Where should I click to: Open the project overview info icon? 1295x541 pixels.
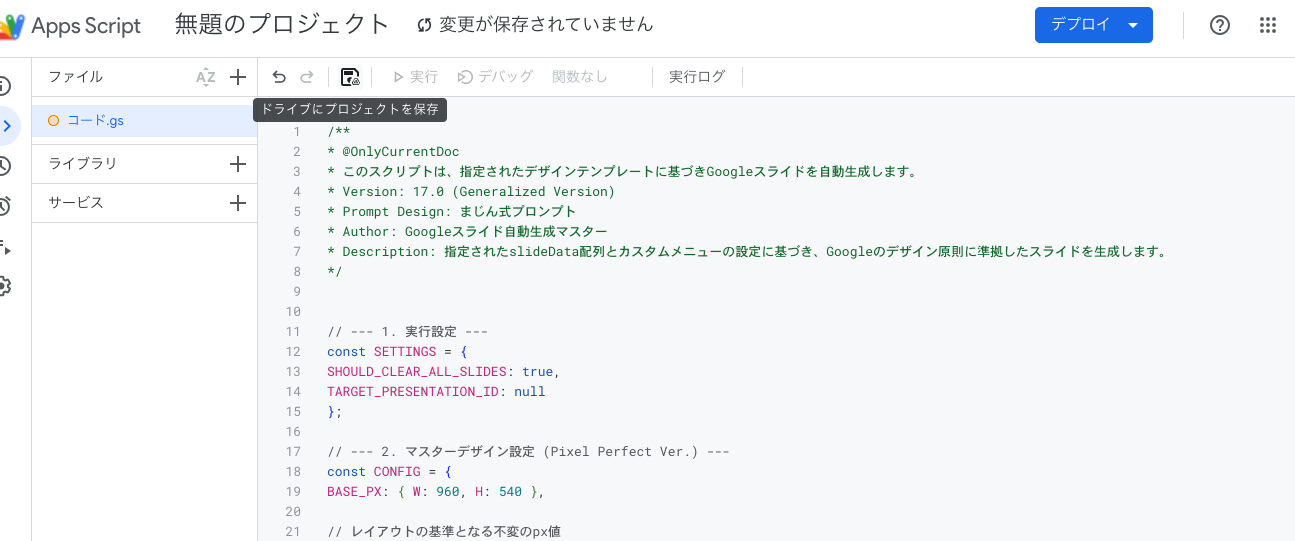click(x=5, y=86)
